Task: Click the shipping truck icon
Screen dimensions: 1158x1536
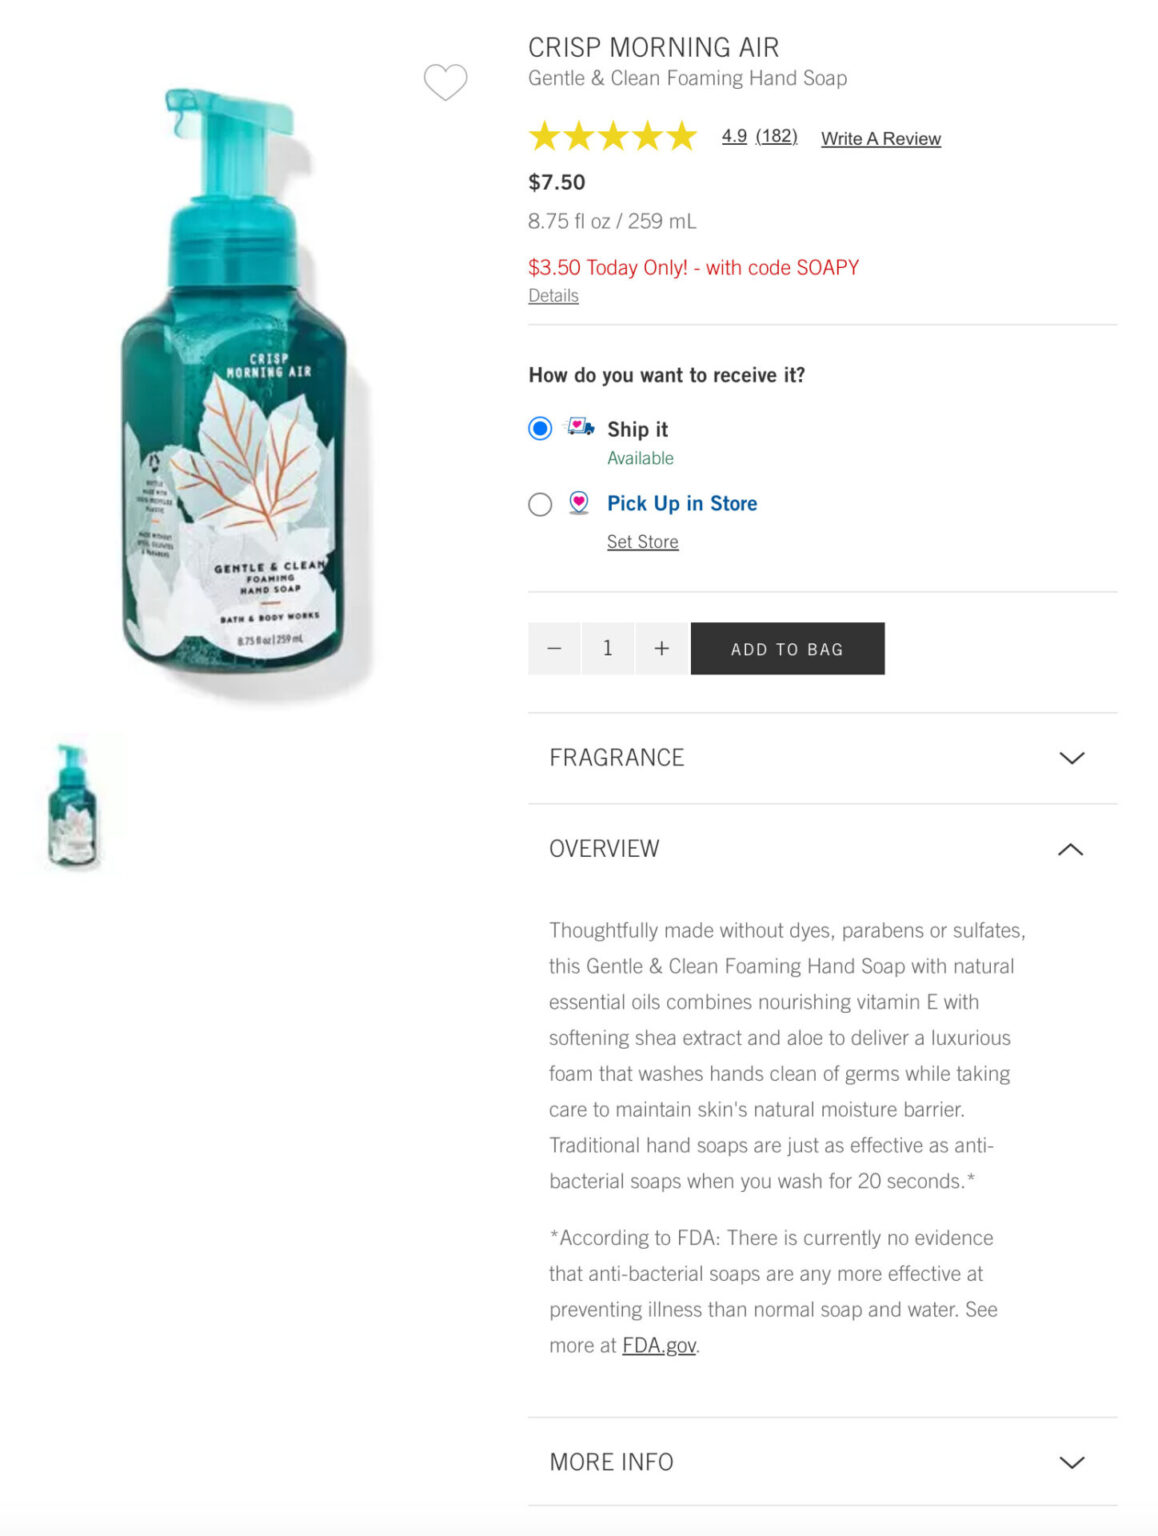Action: (x=580, y=428)
